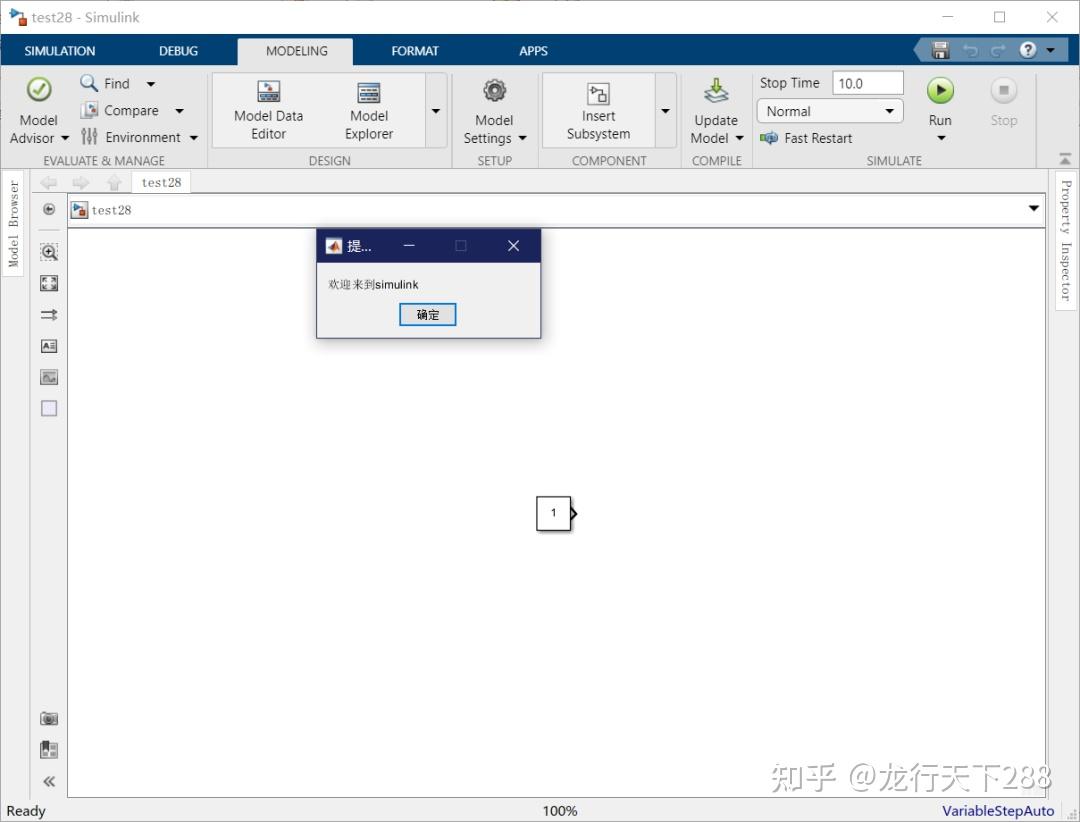Image resolution: width=1080 pixels, height=822 pixels.
Task: Collapse the left palette via double chevron
Action: [x=48, y=781]
